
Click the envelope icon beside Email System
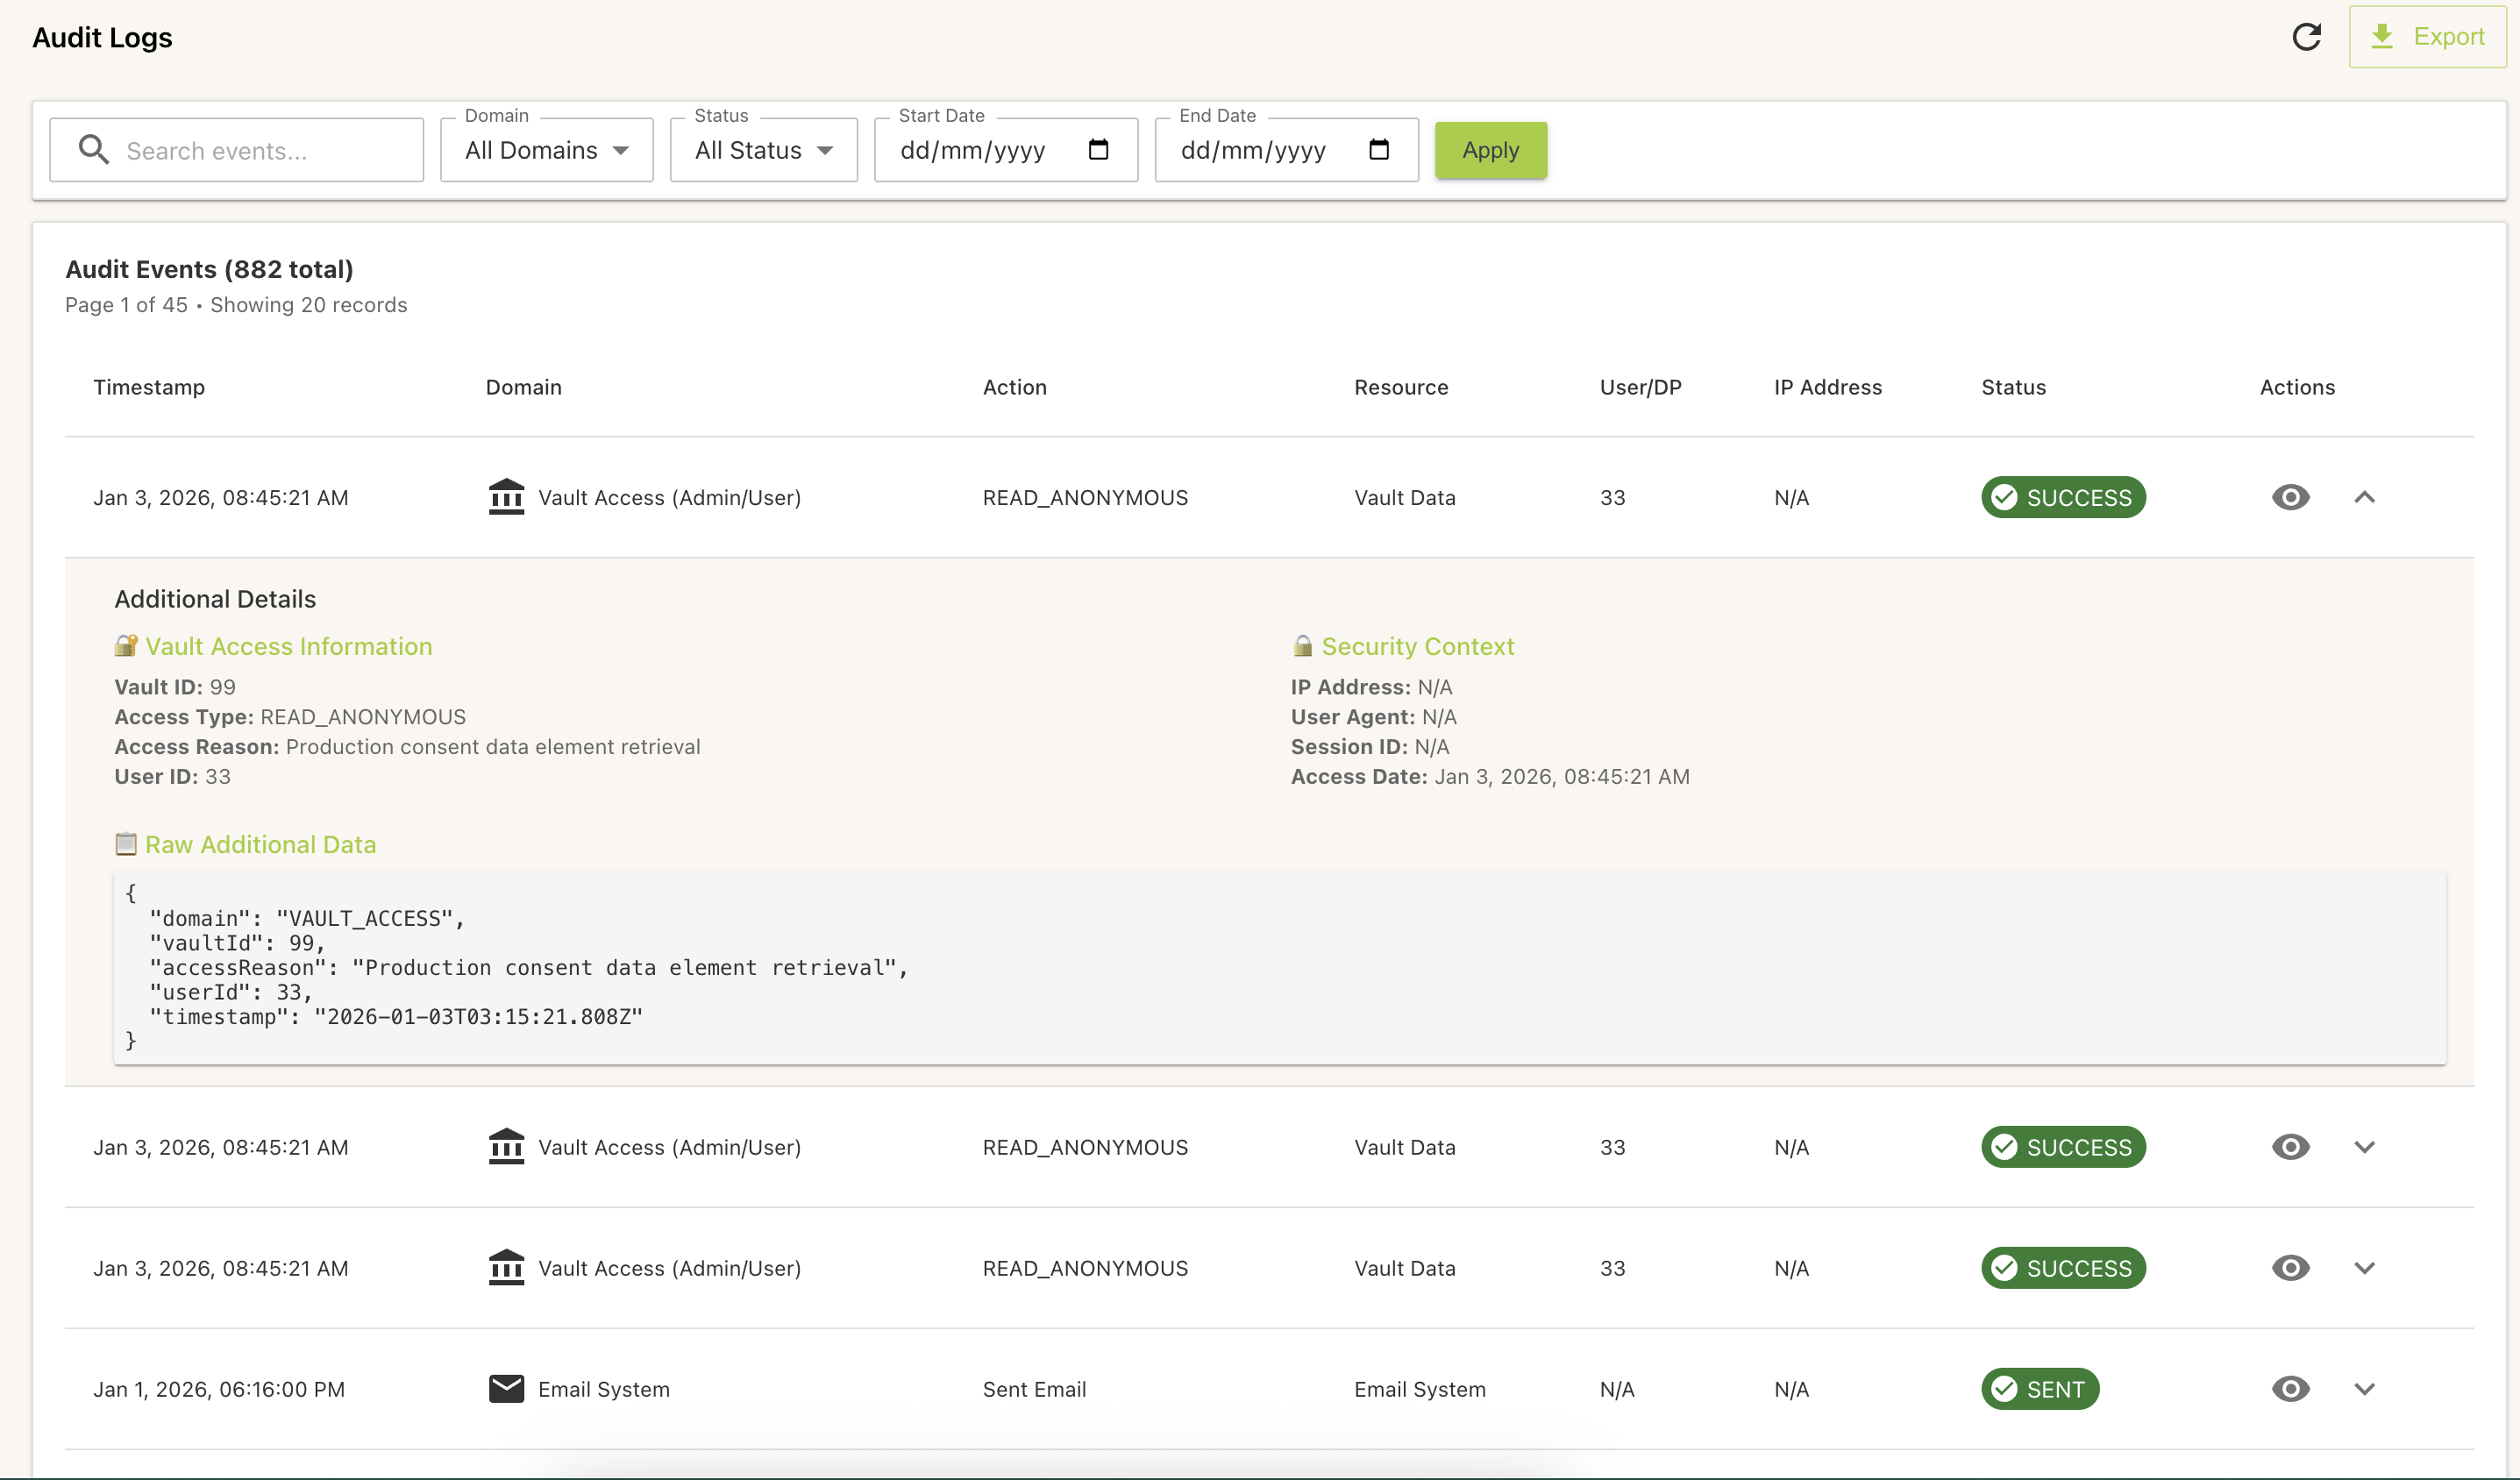click(507, 1388)
